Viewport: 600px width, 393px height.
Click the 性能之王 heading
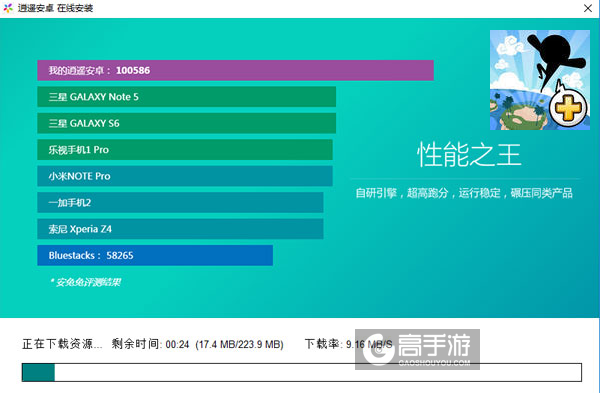click(x=469, y=155)
